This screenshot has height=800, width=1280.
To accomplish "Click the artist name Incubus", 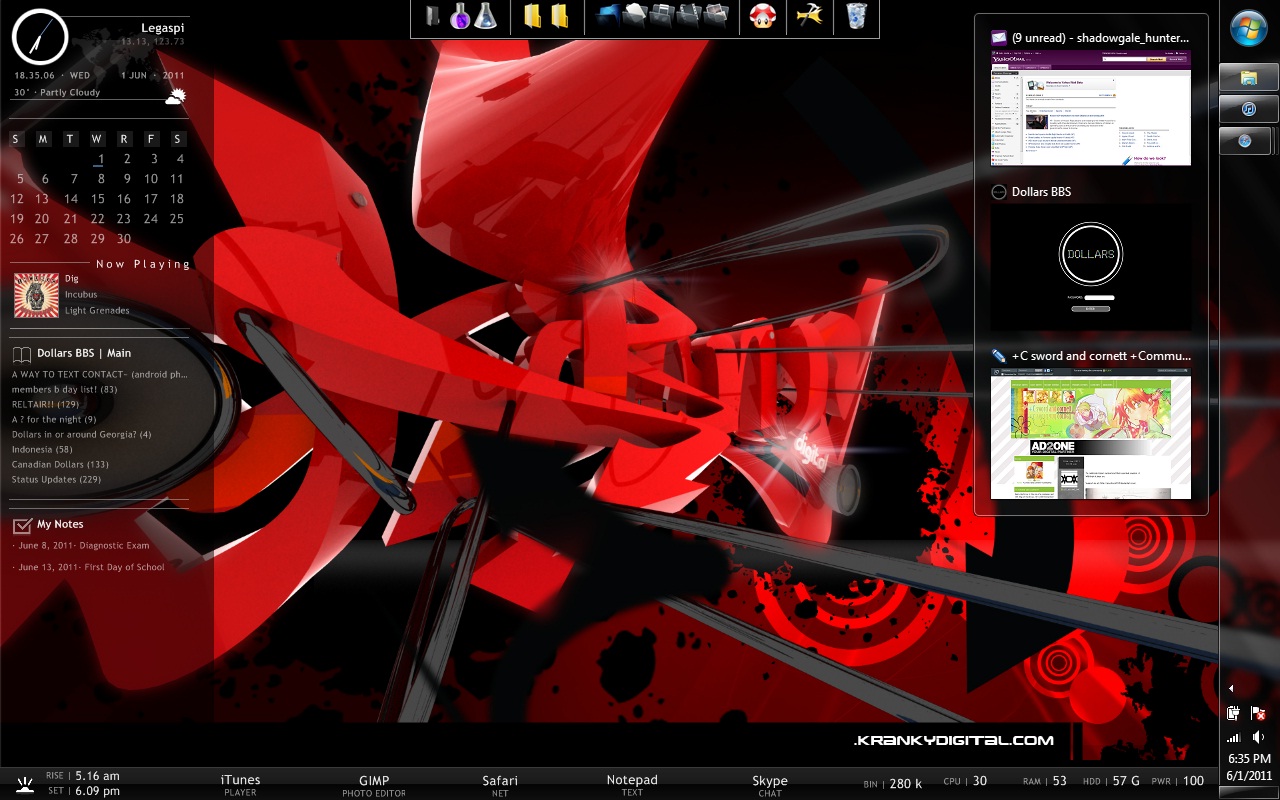I will pos(81,295).
